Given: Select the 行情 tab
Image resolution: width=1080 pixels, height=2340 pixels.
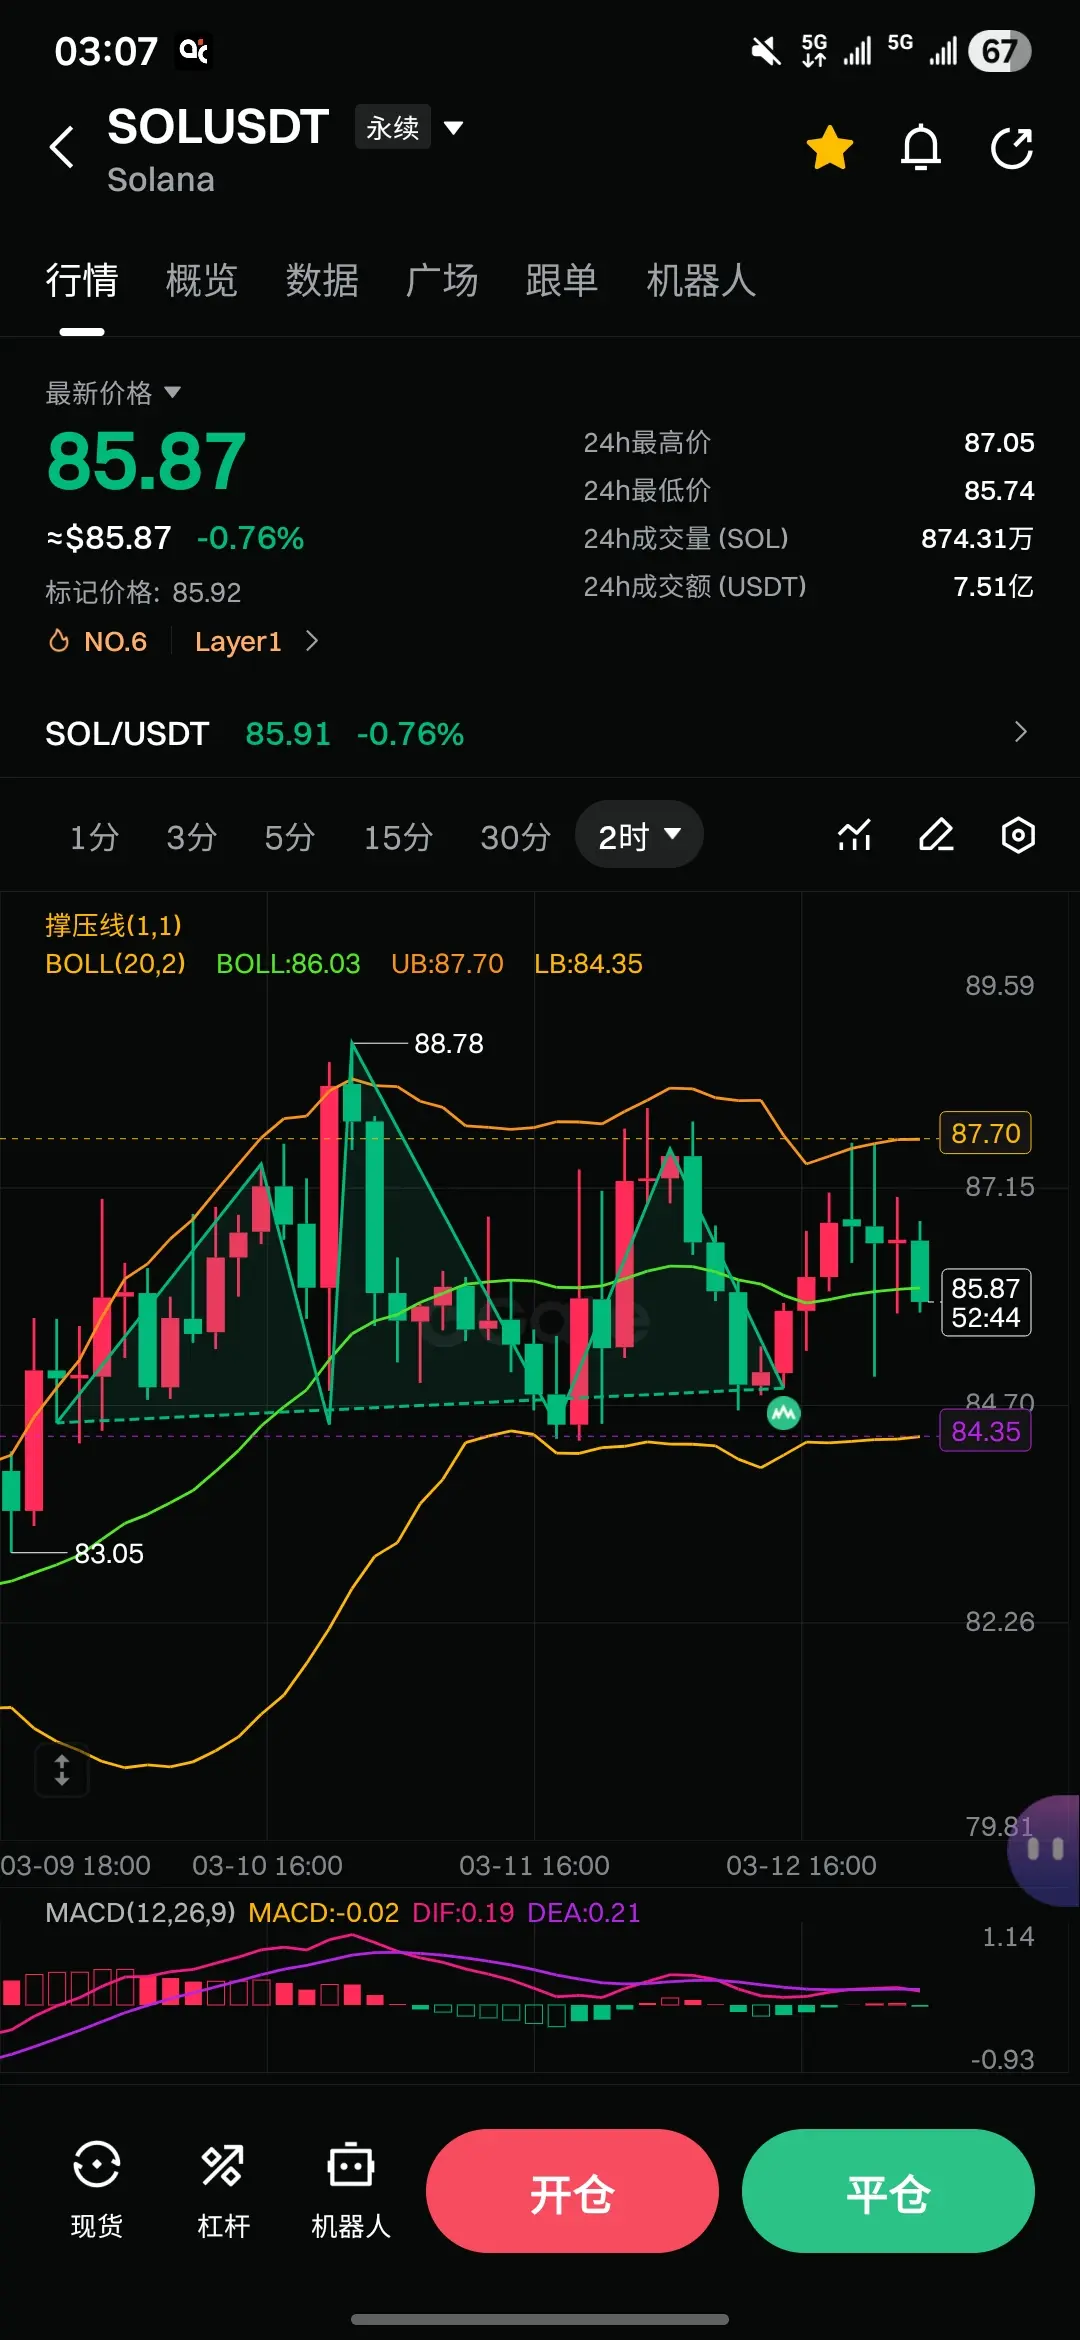Looking at the screenshot, I should [x=82, y=280].
